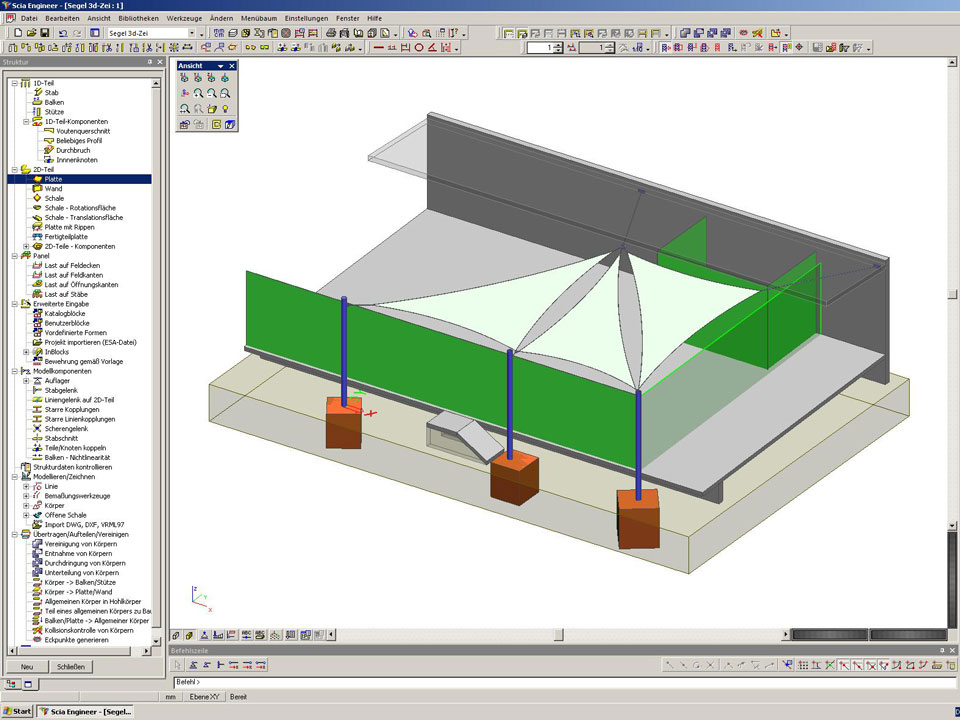Click in the Befehl command line input
960x720 pixels.
[560, 682]
